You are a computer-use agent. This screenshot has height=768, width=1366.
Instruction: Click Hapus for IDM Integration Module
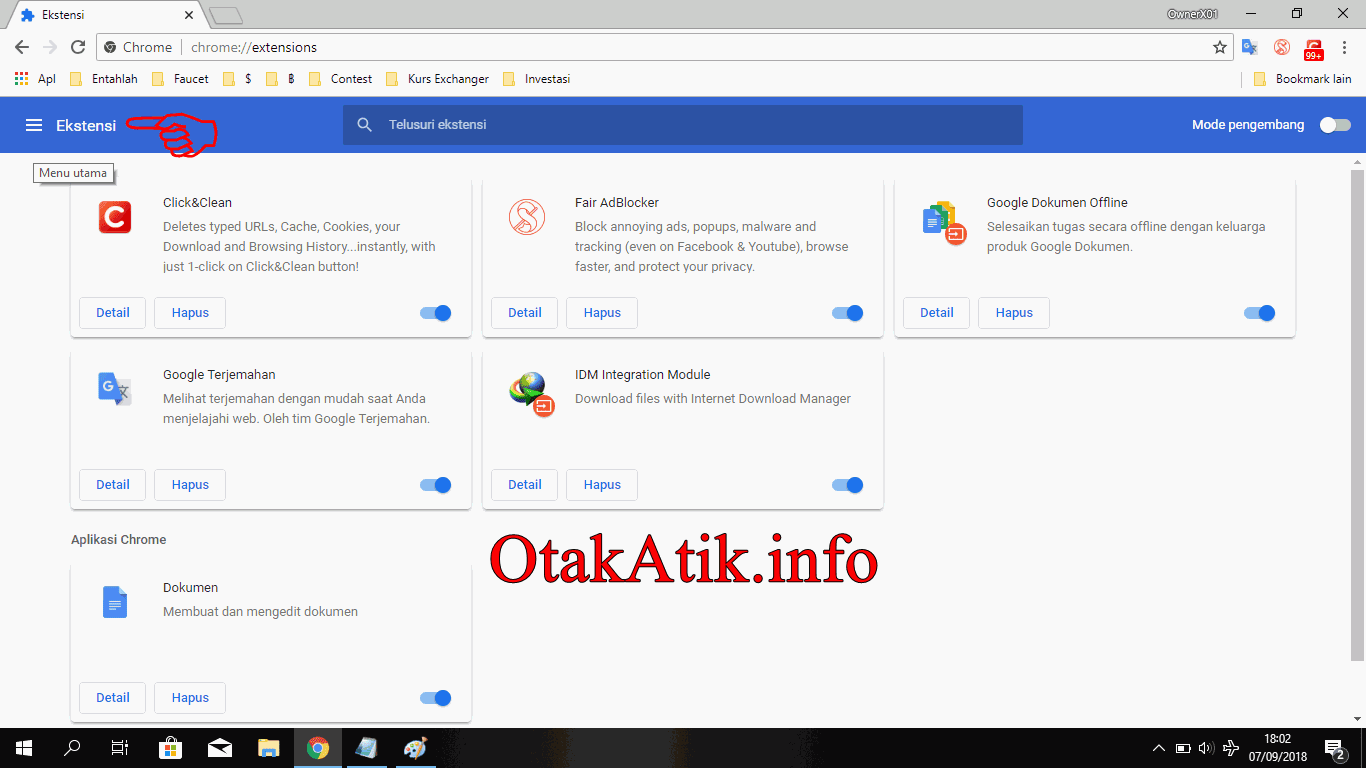coord(602,485)
